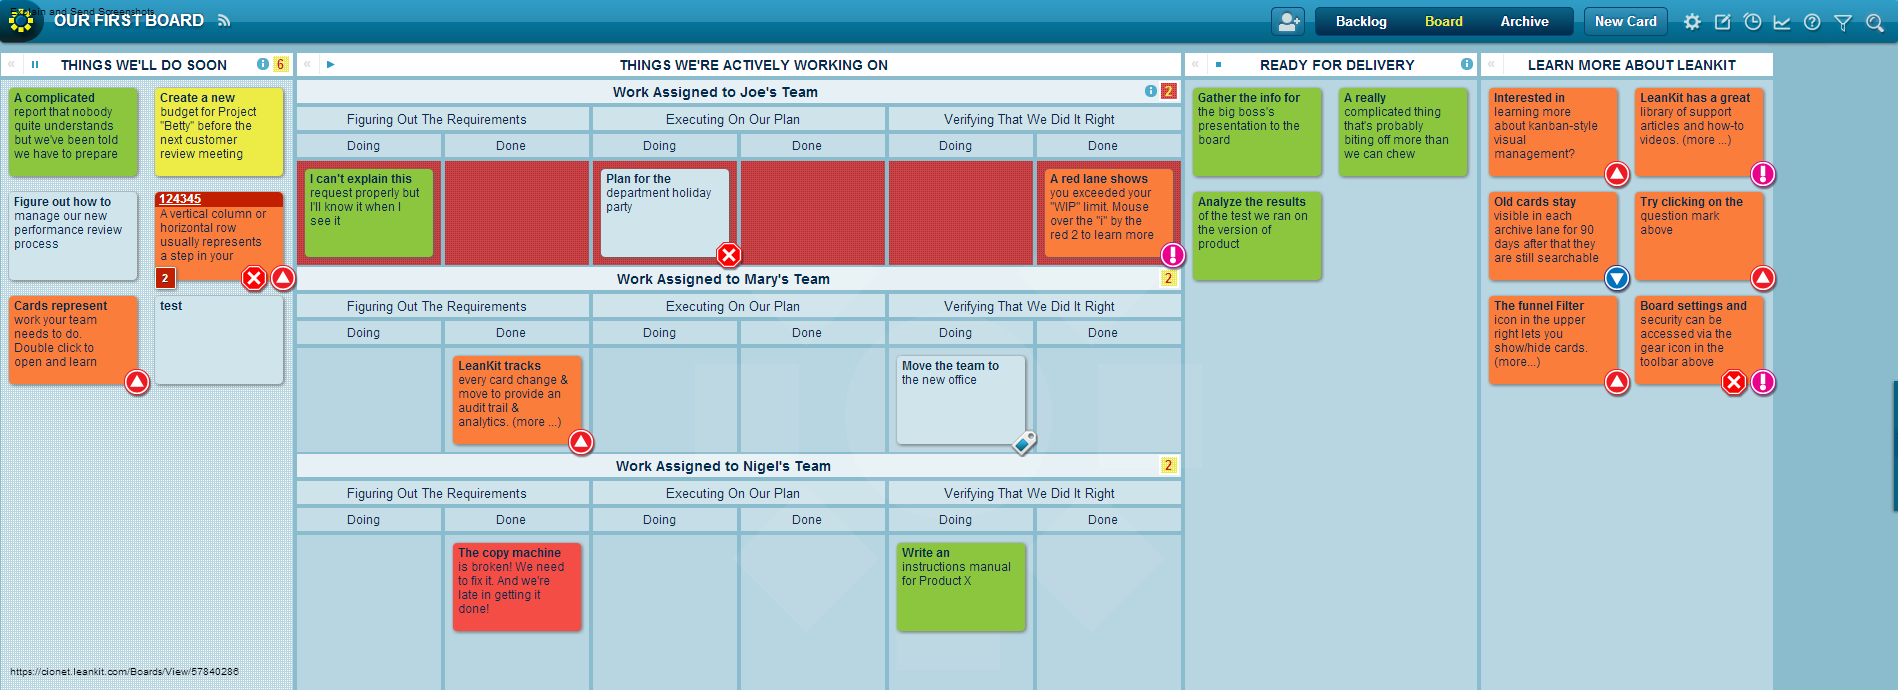Collapse the Ready For Delivery lane
Image resolution: width=1898 pixels, height=690 pixels.
tap(1196, 64)
